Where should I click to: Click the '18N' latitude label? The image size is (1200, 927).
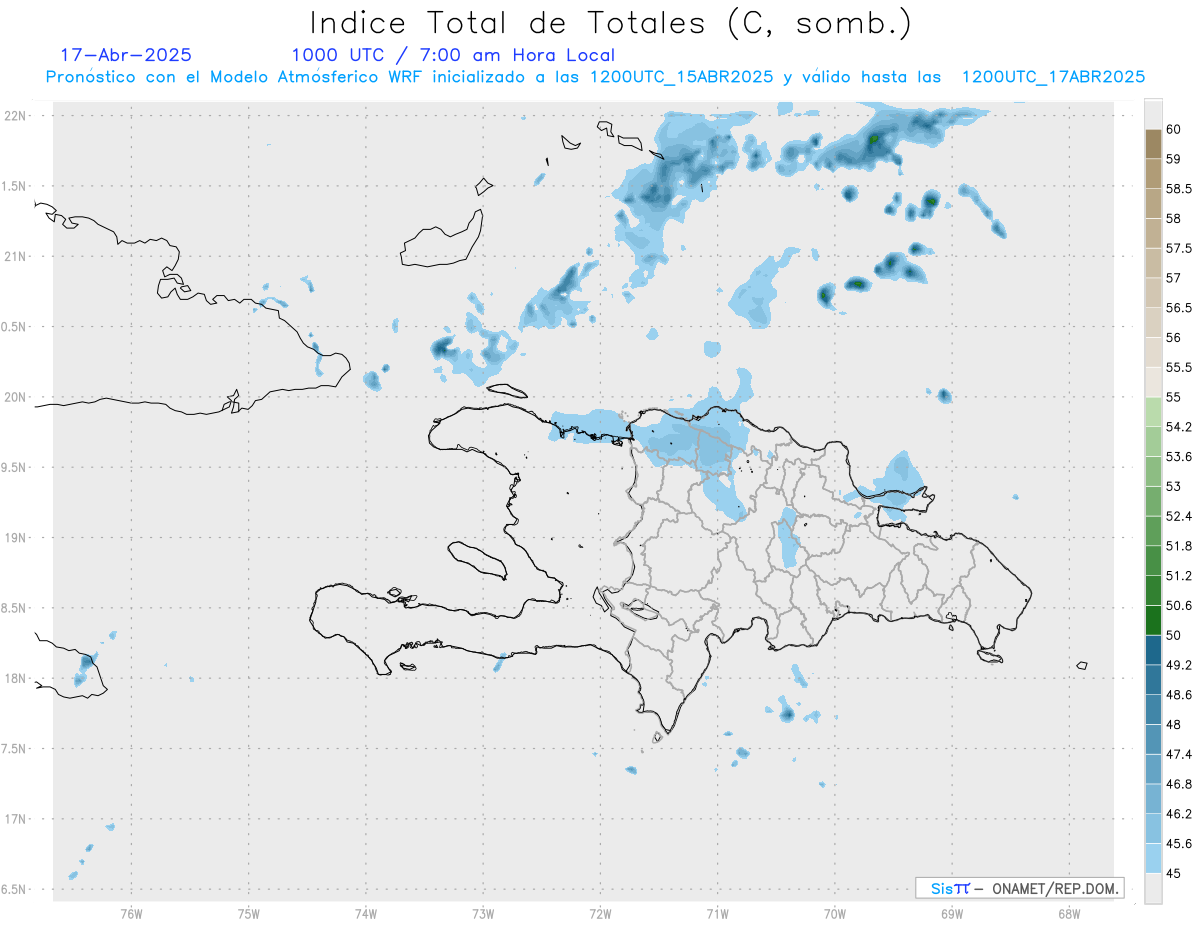point(16,678)
